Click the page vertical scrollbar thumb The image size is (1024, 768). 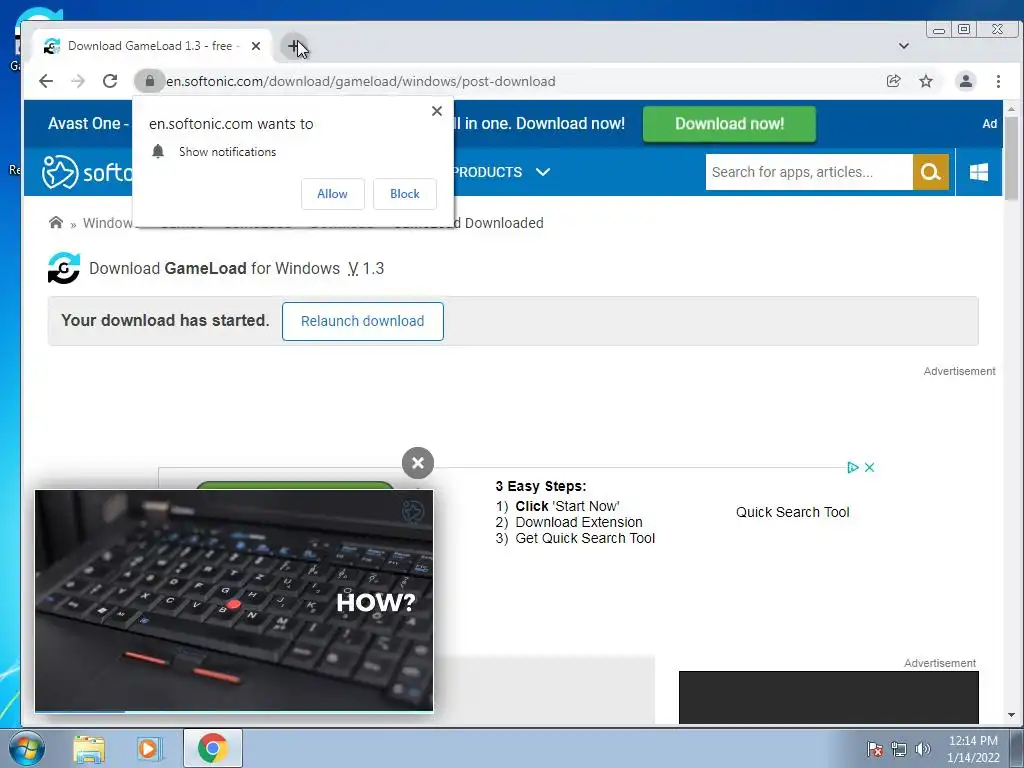pos(1011,157)
